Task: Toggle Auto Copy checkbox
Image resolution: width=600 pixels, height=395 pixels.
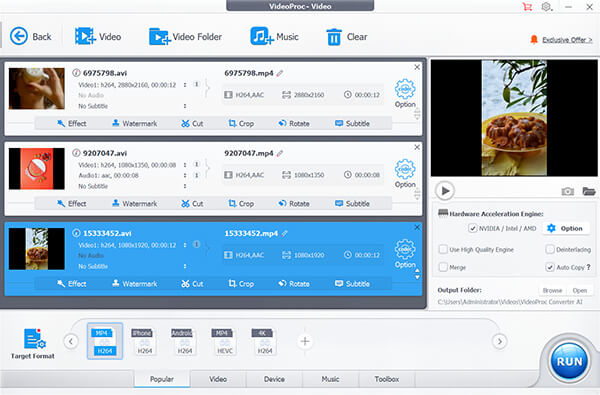Action: [550, 267]
